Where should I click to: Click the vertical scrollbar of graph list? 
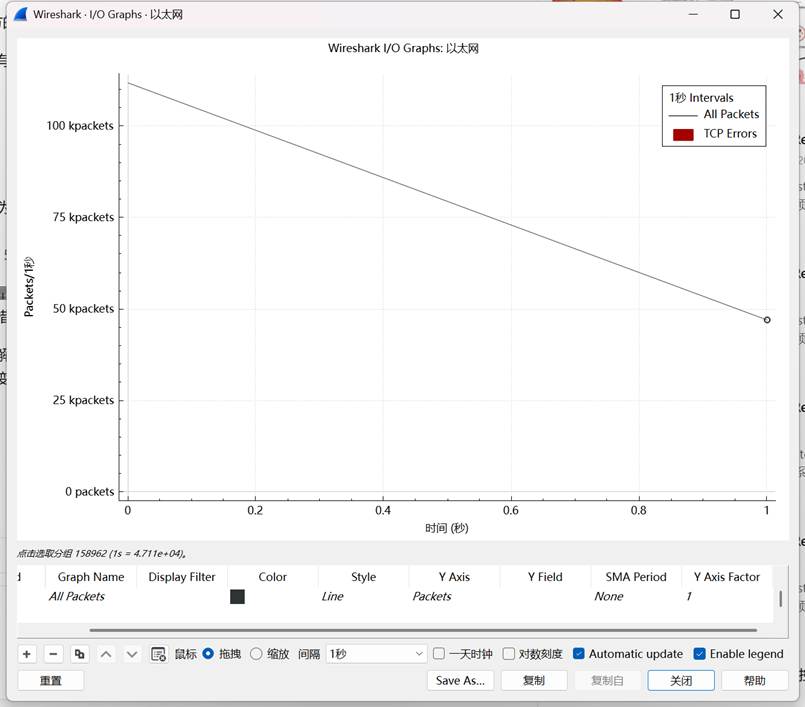coord(780,599)
